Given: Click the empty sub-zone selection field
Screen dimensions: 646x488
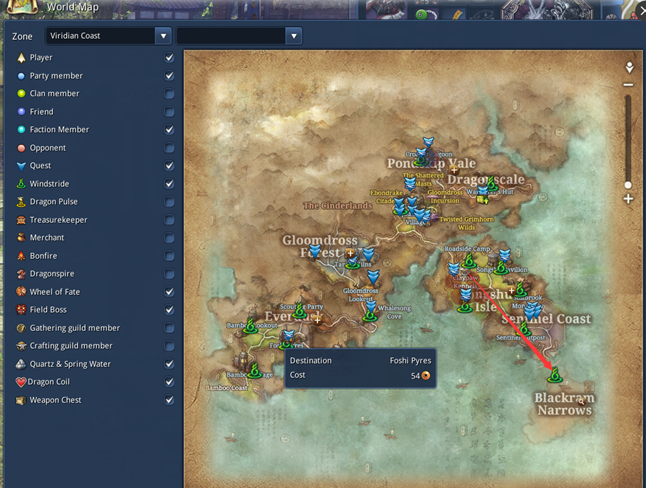Looking at the screenshot, I should pyautogui.click(x=231, y=36).
